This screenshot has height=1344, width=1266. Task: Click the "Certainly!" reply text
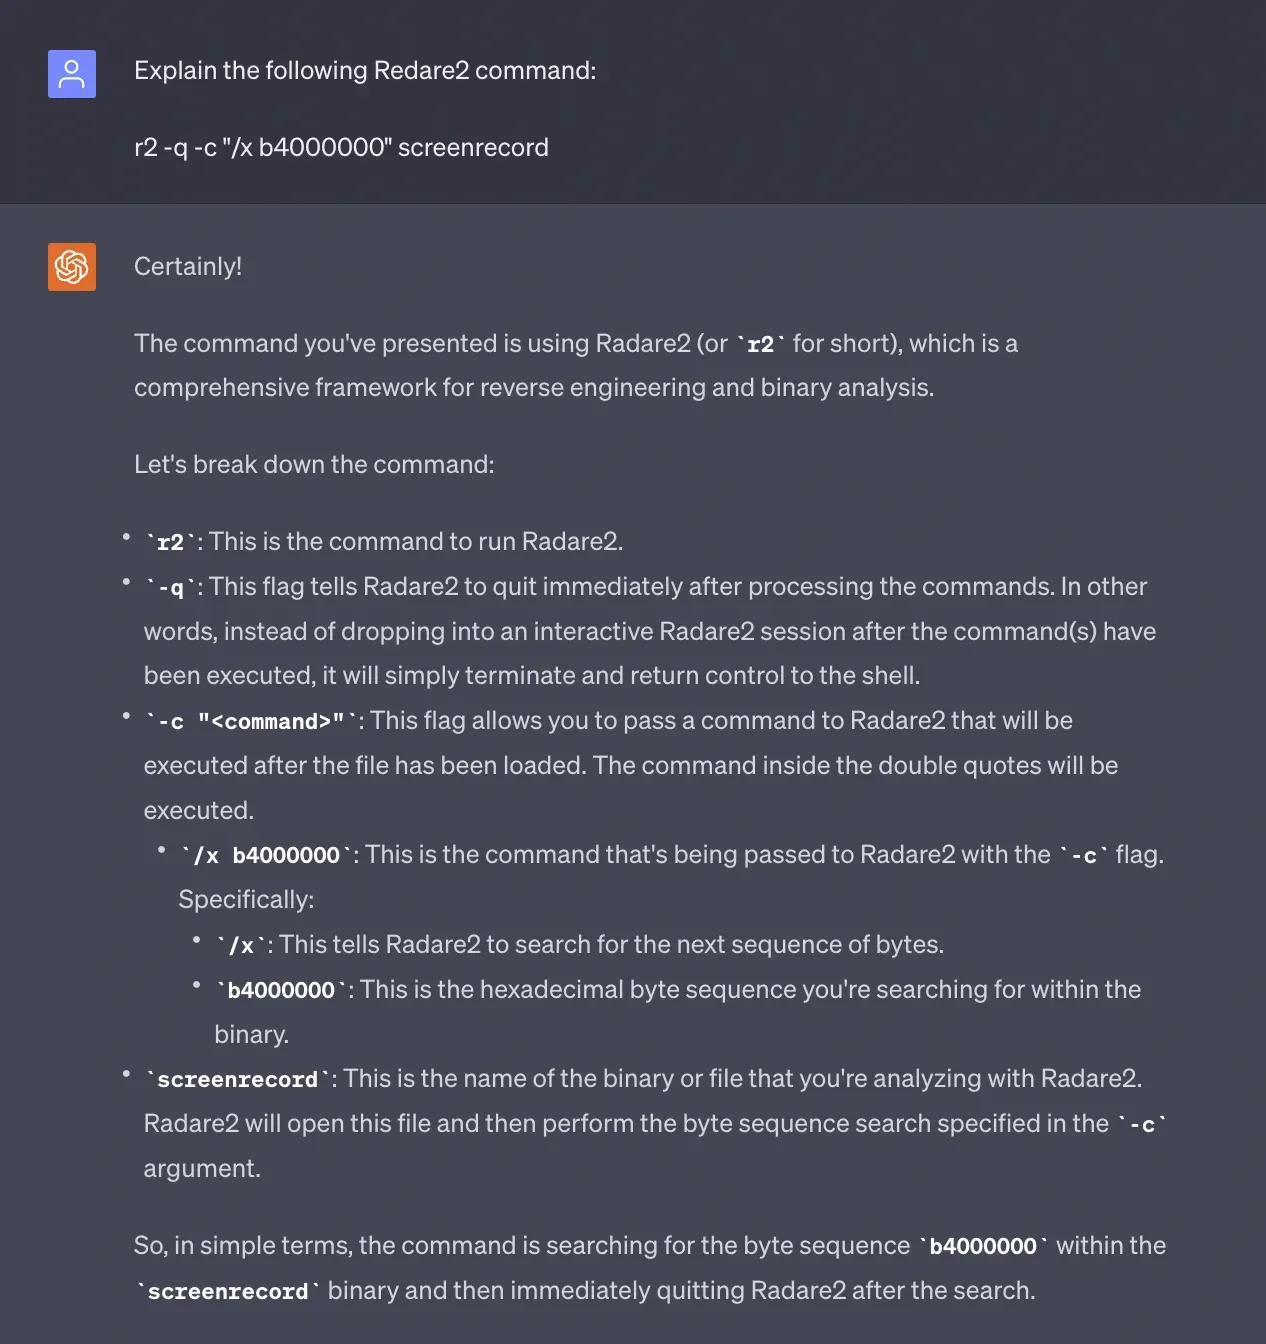tap(188, 267)
